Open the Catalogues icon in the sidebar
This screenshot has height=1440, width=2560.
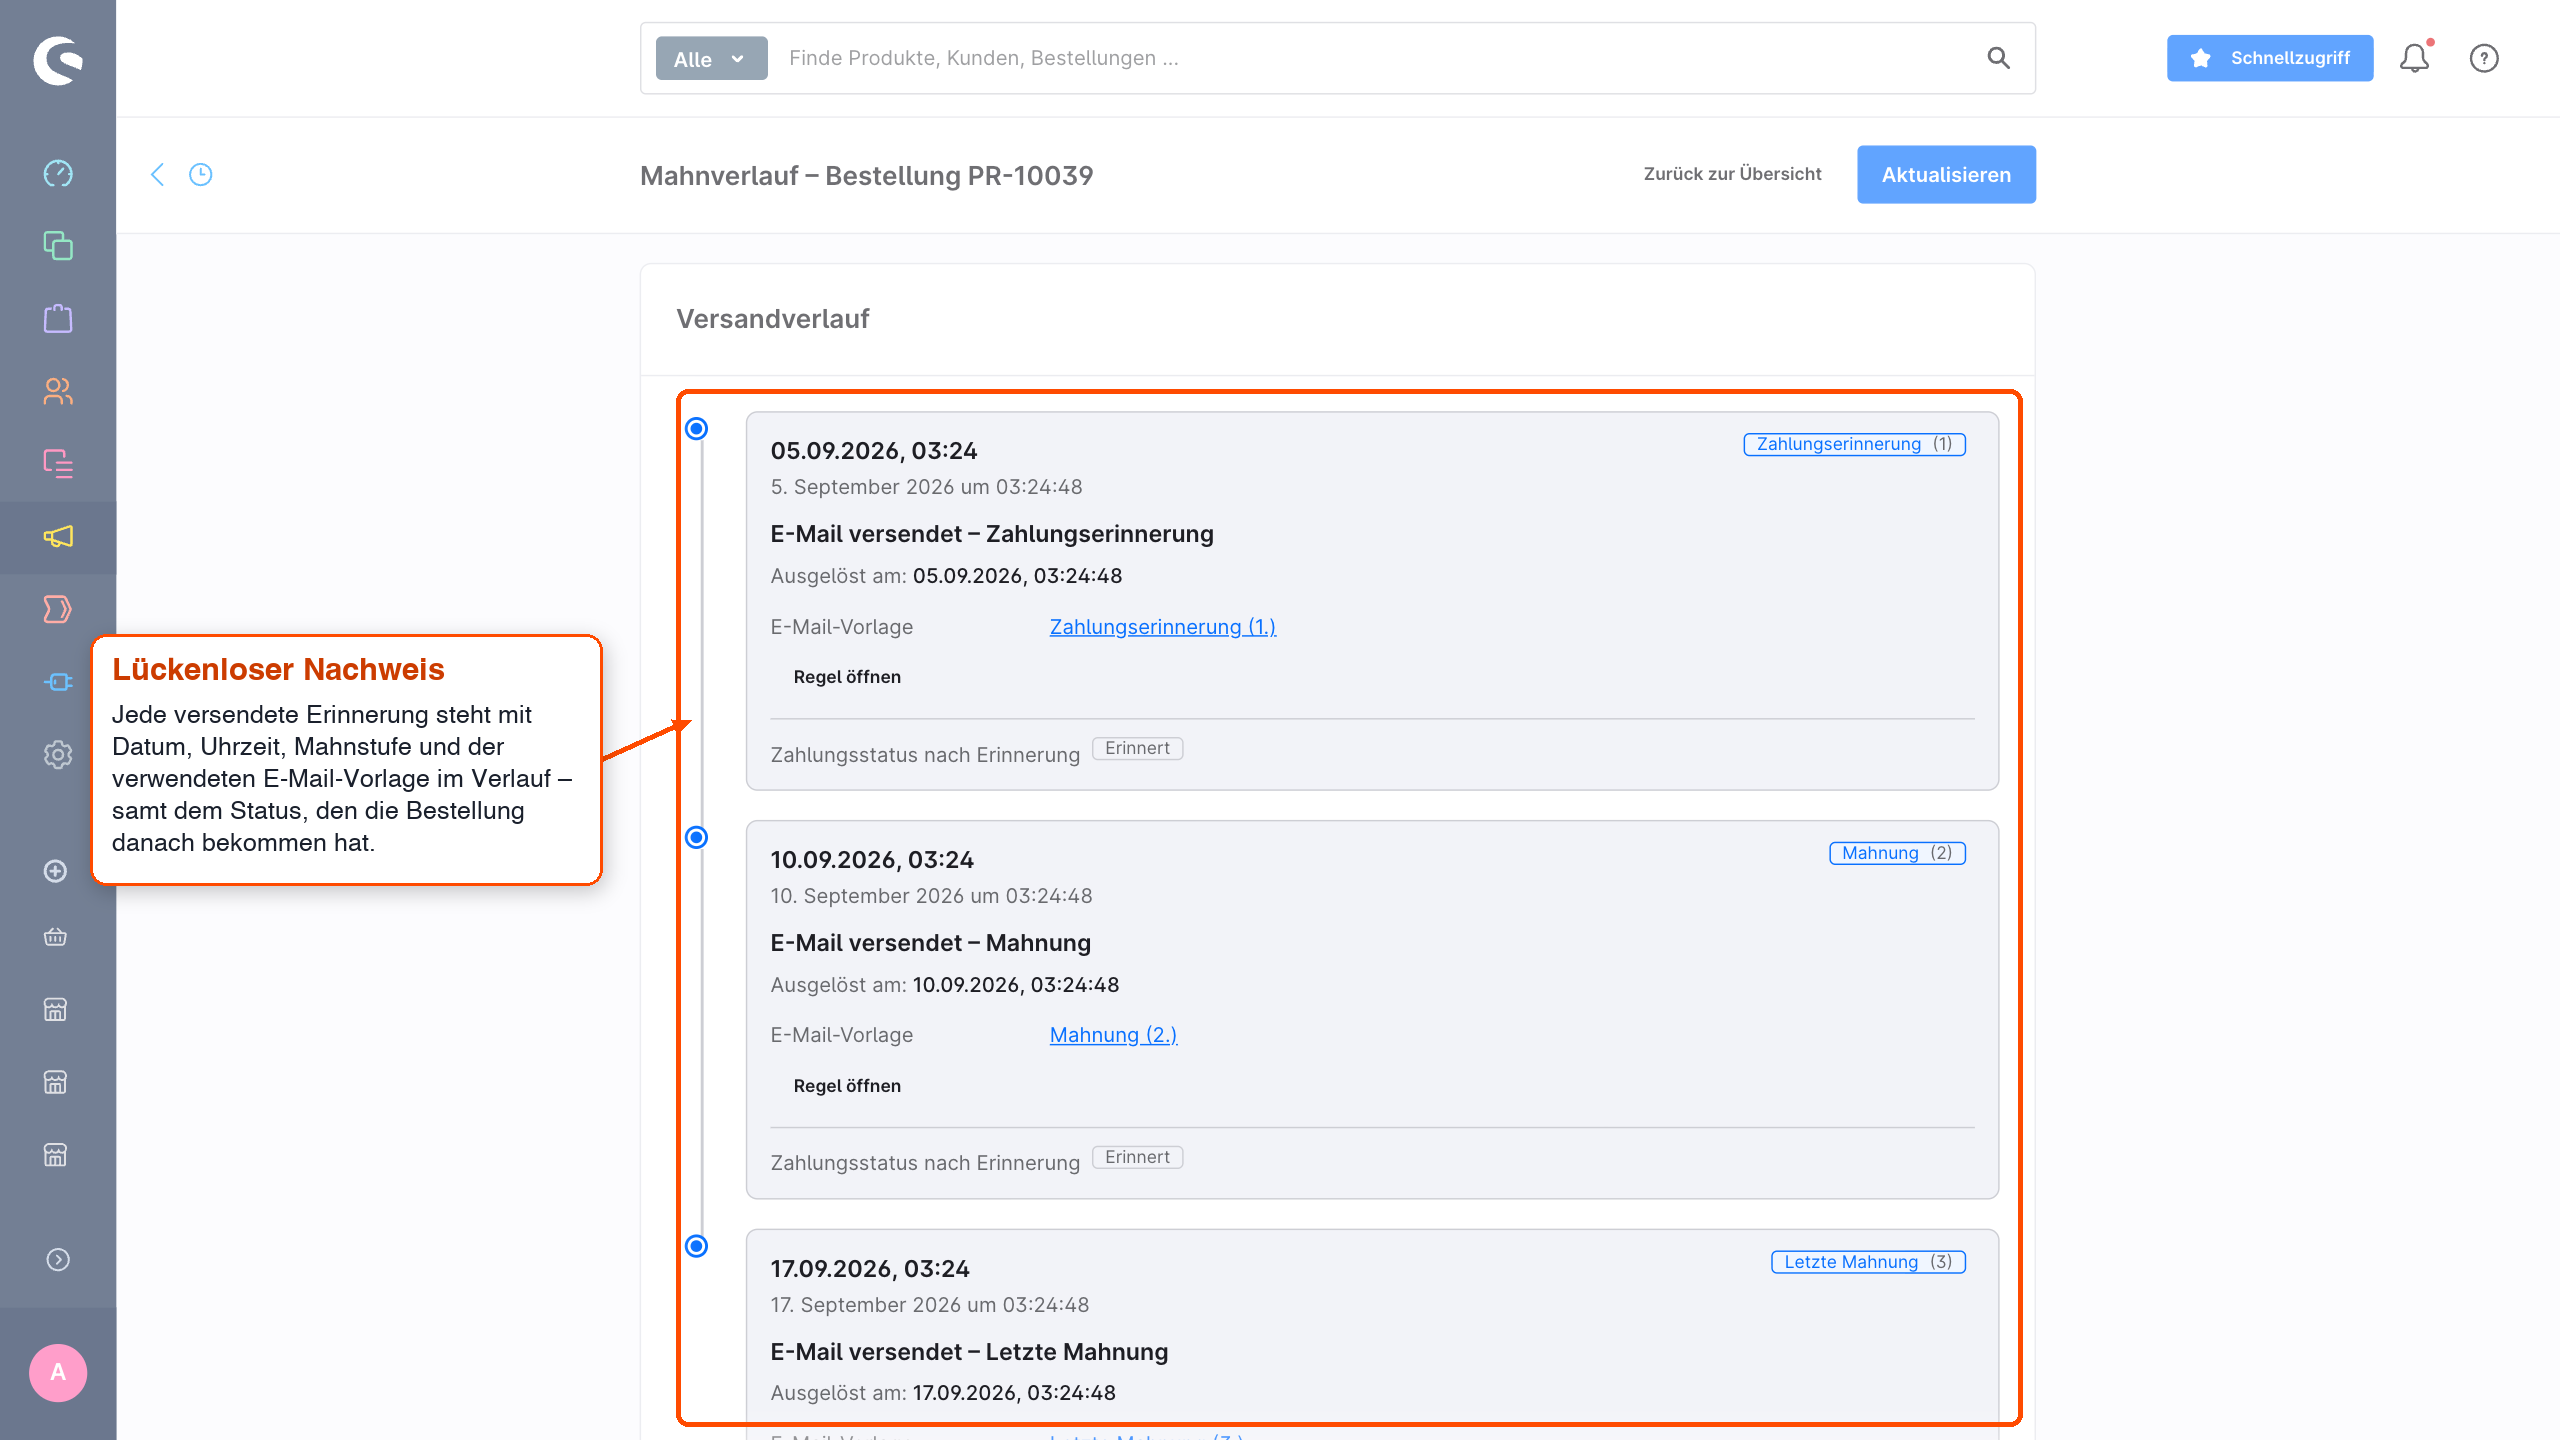58,246
